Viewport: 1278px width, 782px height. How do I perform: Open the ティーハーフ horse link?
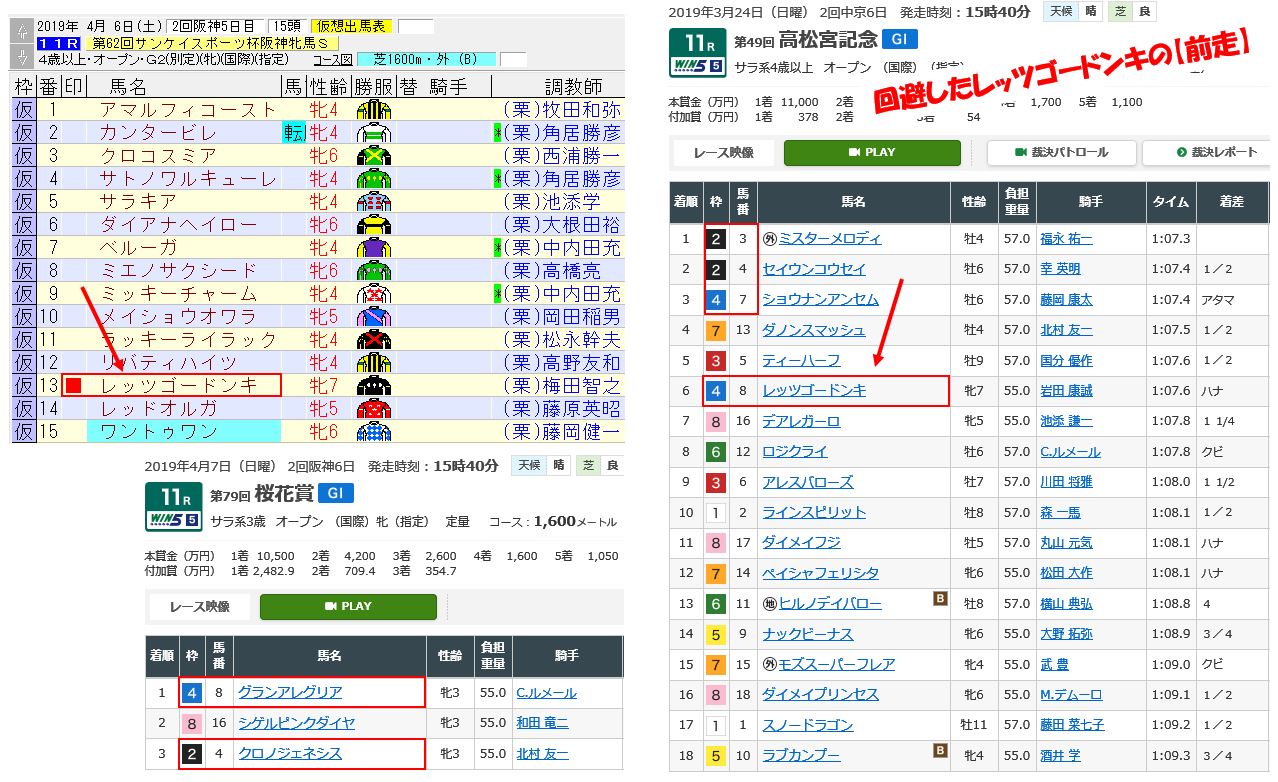tap(802, 360)
